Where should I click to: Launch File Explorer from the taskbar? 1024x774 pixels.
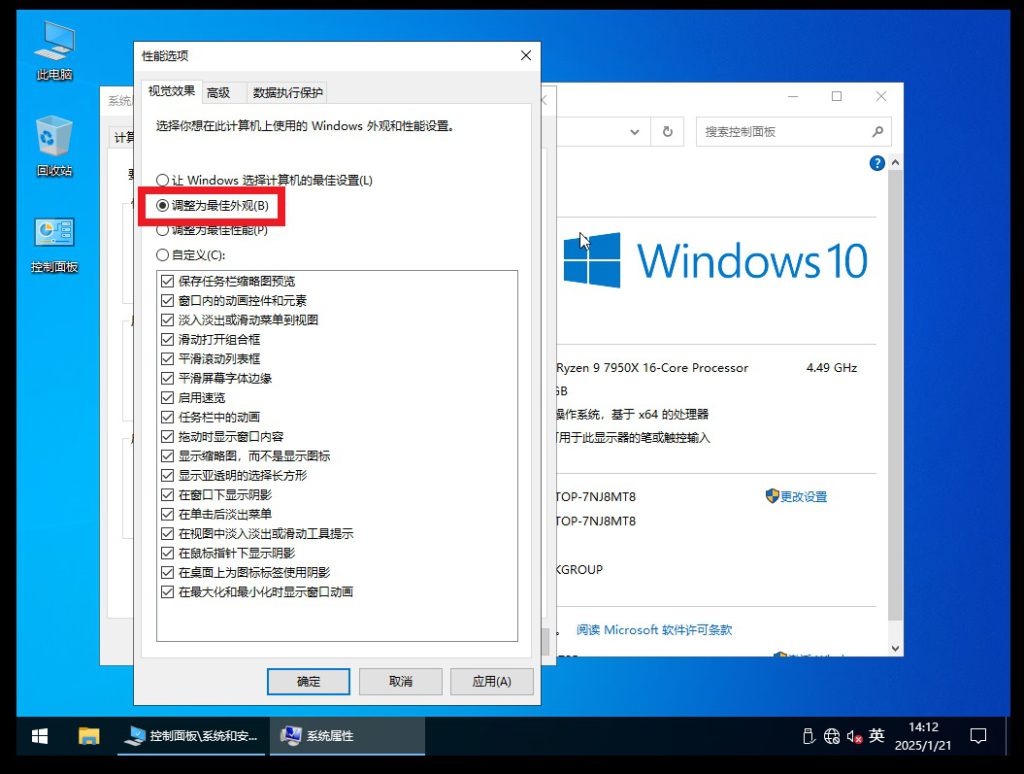(89, 736)
